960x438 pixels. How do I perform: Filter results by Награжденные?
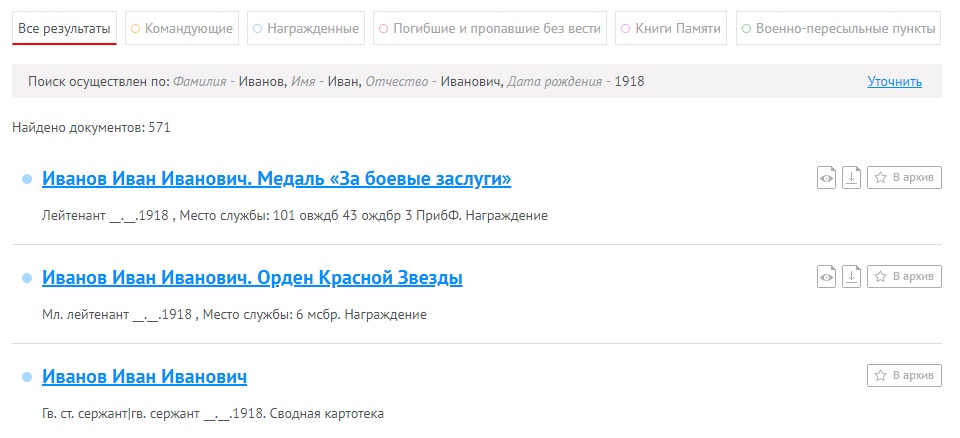pyautogui.click(x=305, y=29)
